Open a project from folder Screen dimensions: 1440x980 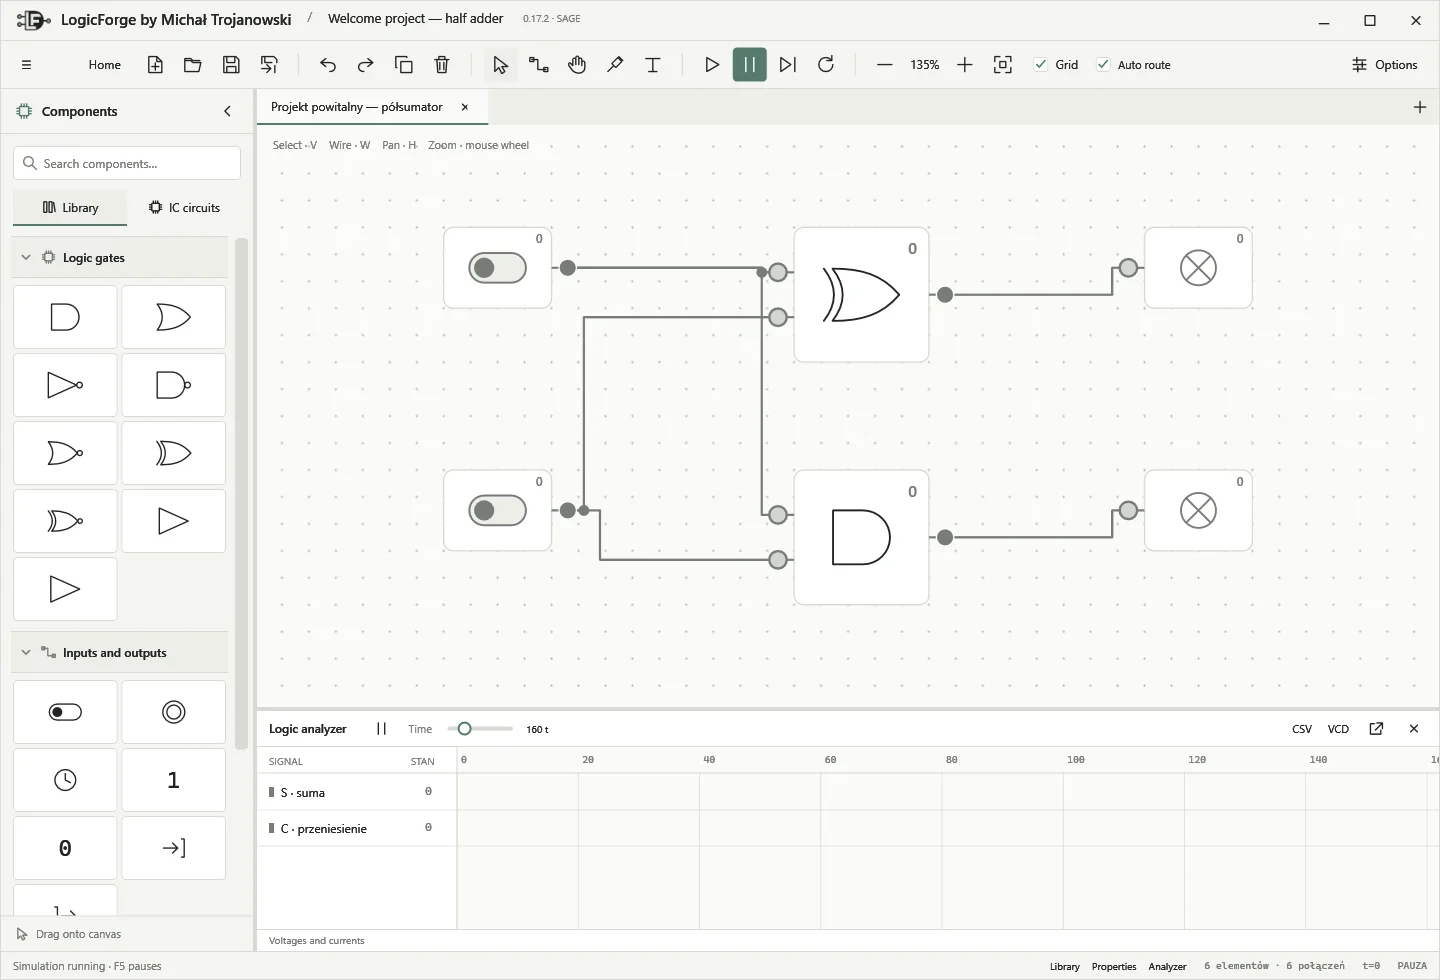193,65
